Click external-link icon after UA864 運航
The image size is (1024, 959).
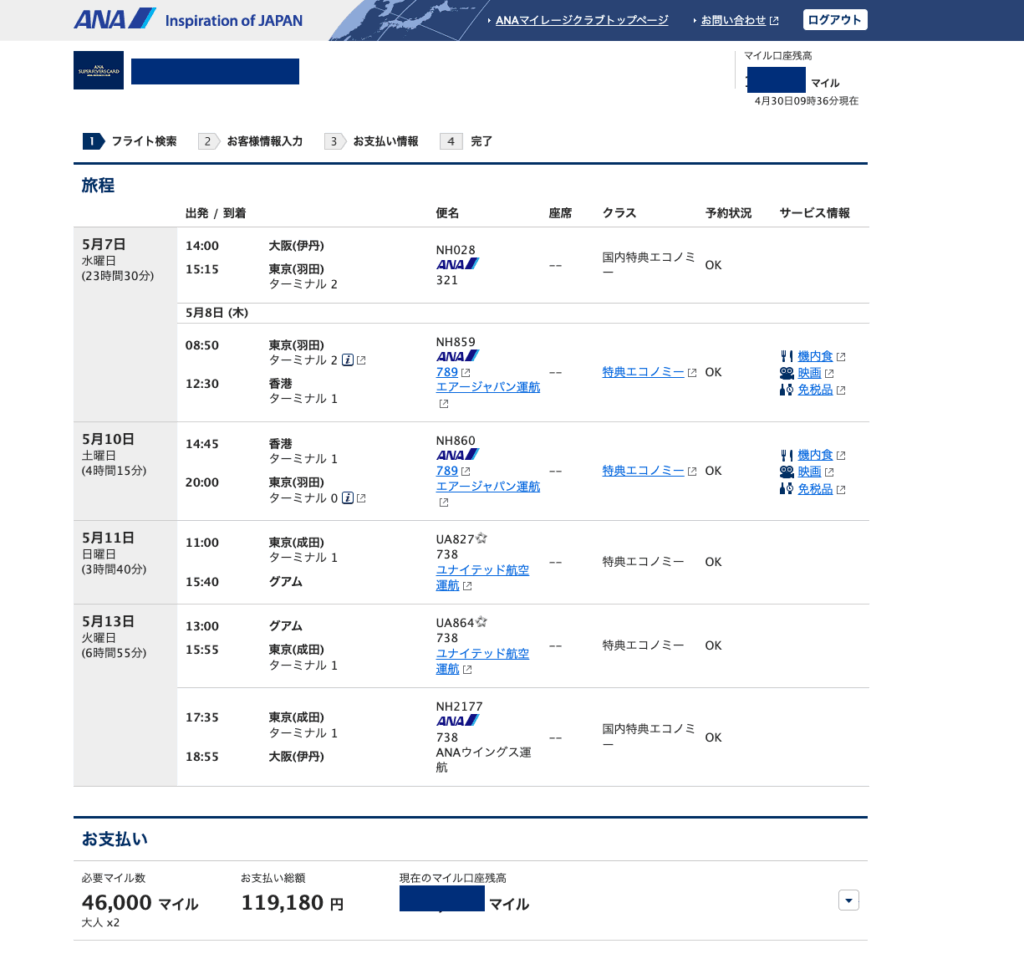[467, 670]
